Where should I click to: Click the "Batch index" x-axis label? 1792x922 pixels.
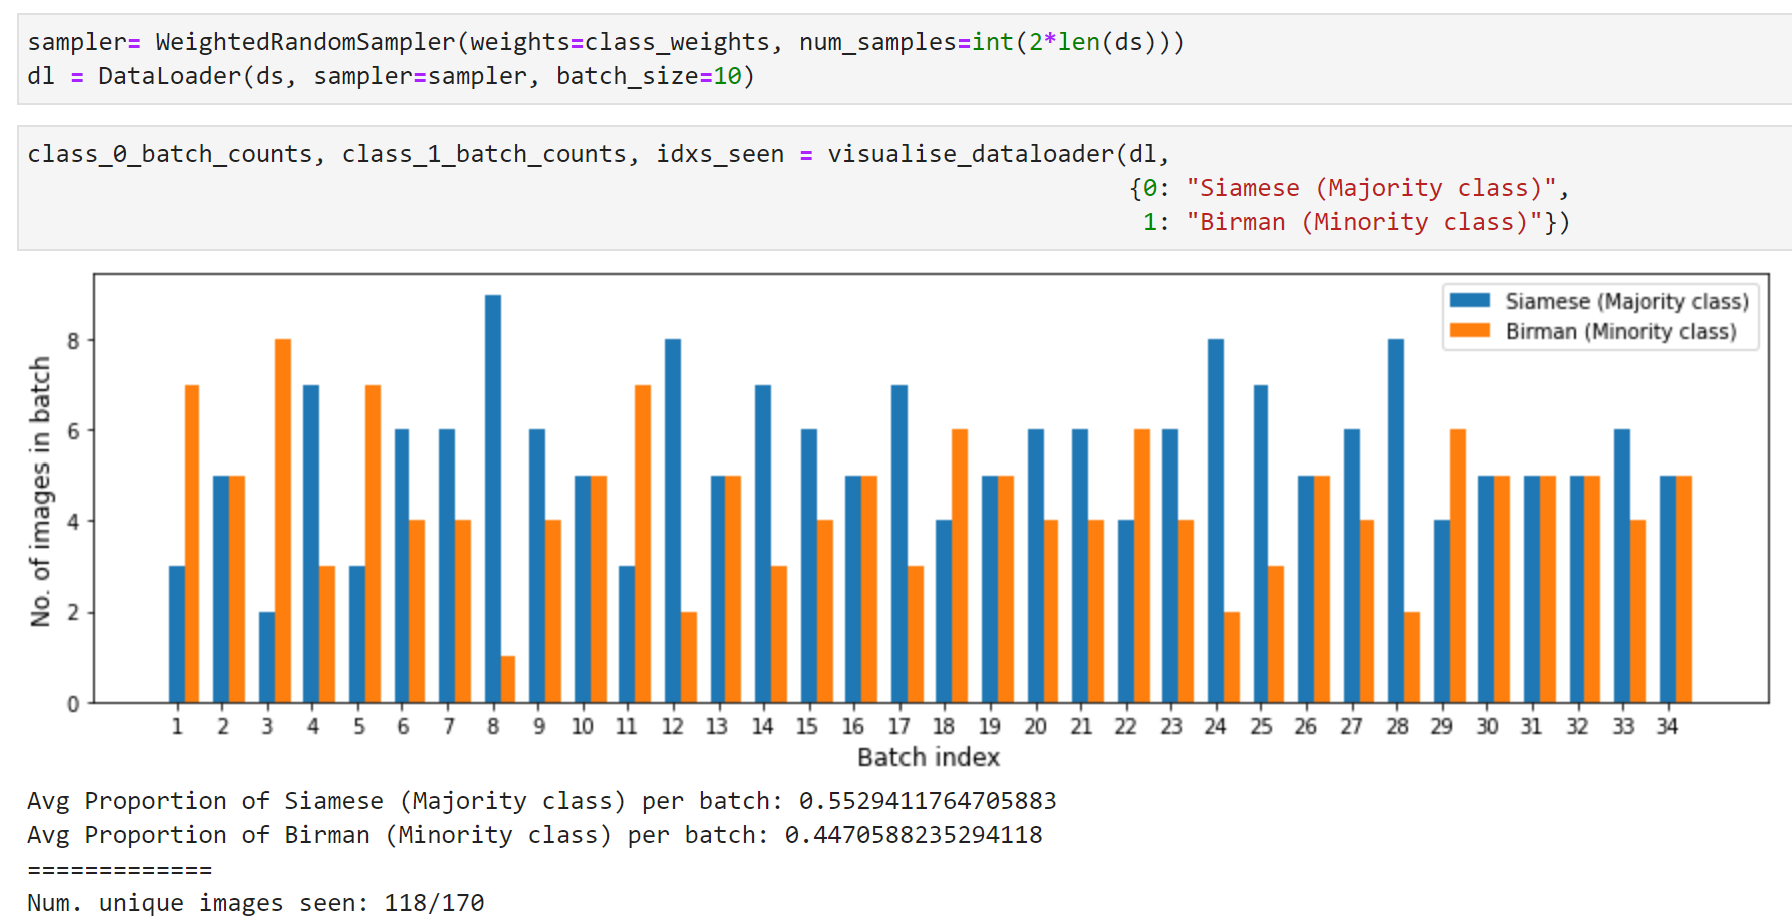click(928, 757)
